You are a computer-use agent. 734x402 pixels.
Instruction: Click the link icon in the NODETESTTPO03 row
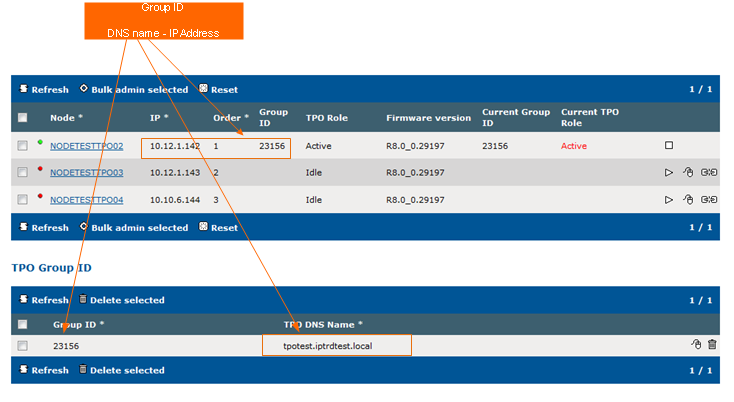pos(709,173)
